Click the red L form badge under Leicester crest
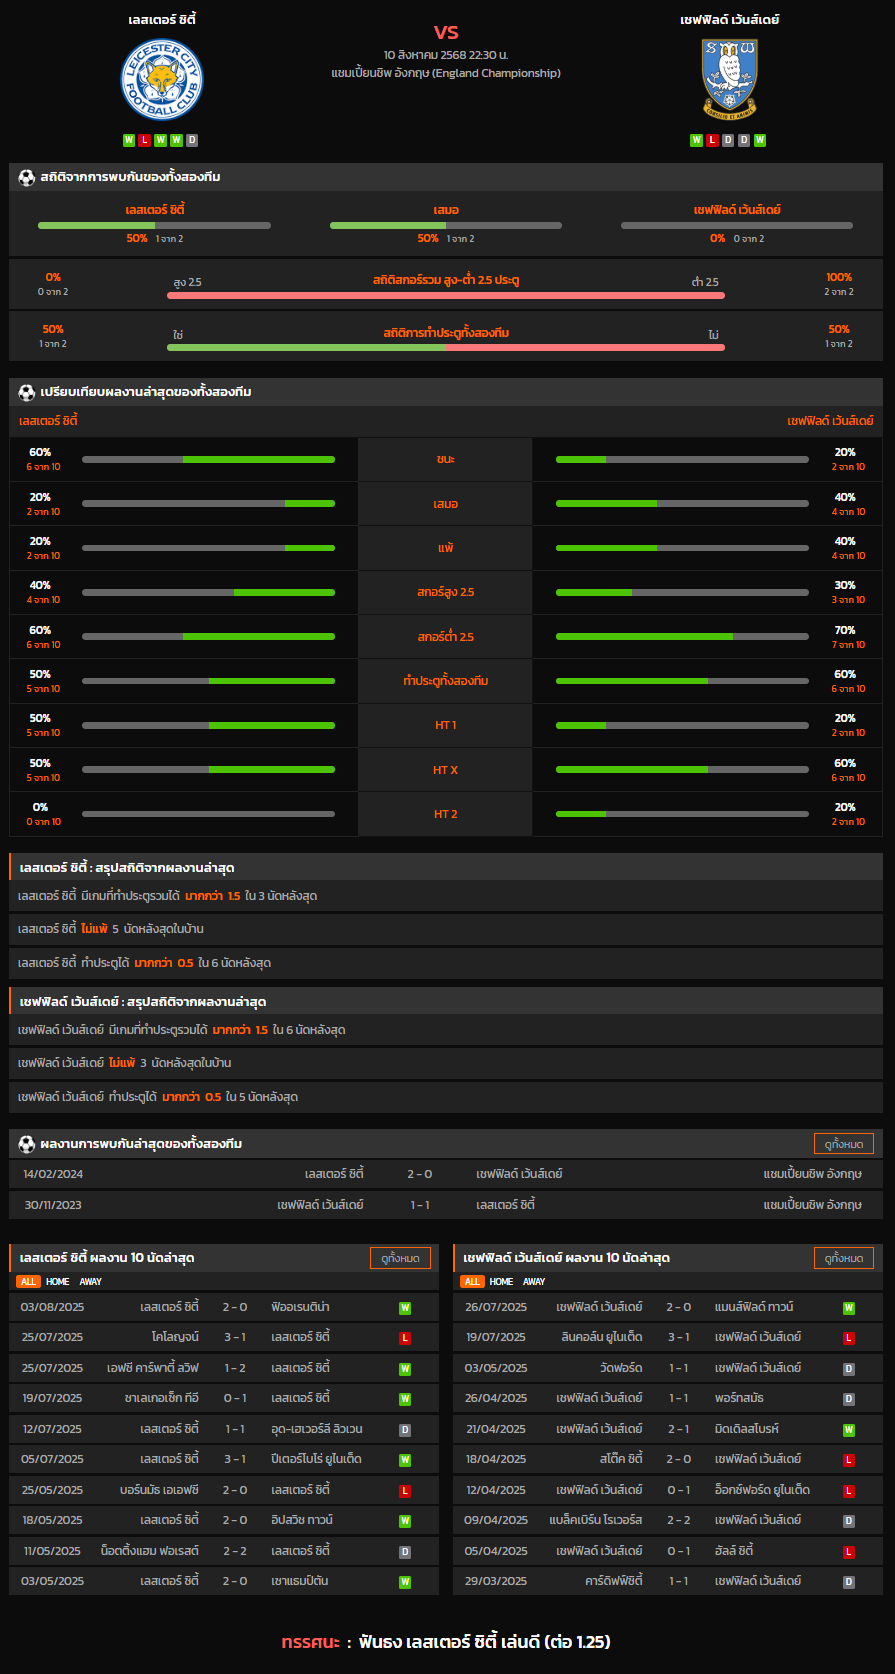Image resolution: width=895 pixels, height=1674 pixels. pyautogui.click(x=145, y=140)
